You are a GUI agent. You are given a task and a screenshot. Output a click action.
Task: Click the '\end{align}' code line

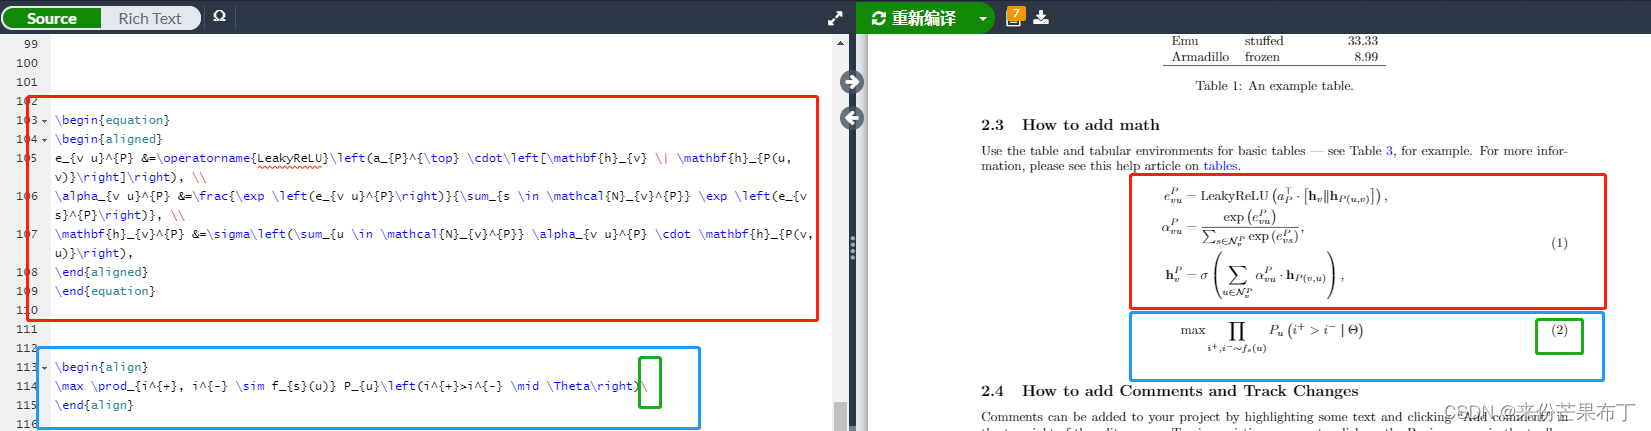click(94, 405)
